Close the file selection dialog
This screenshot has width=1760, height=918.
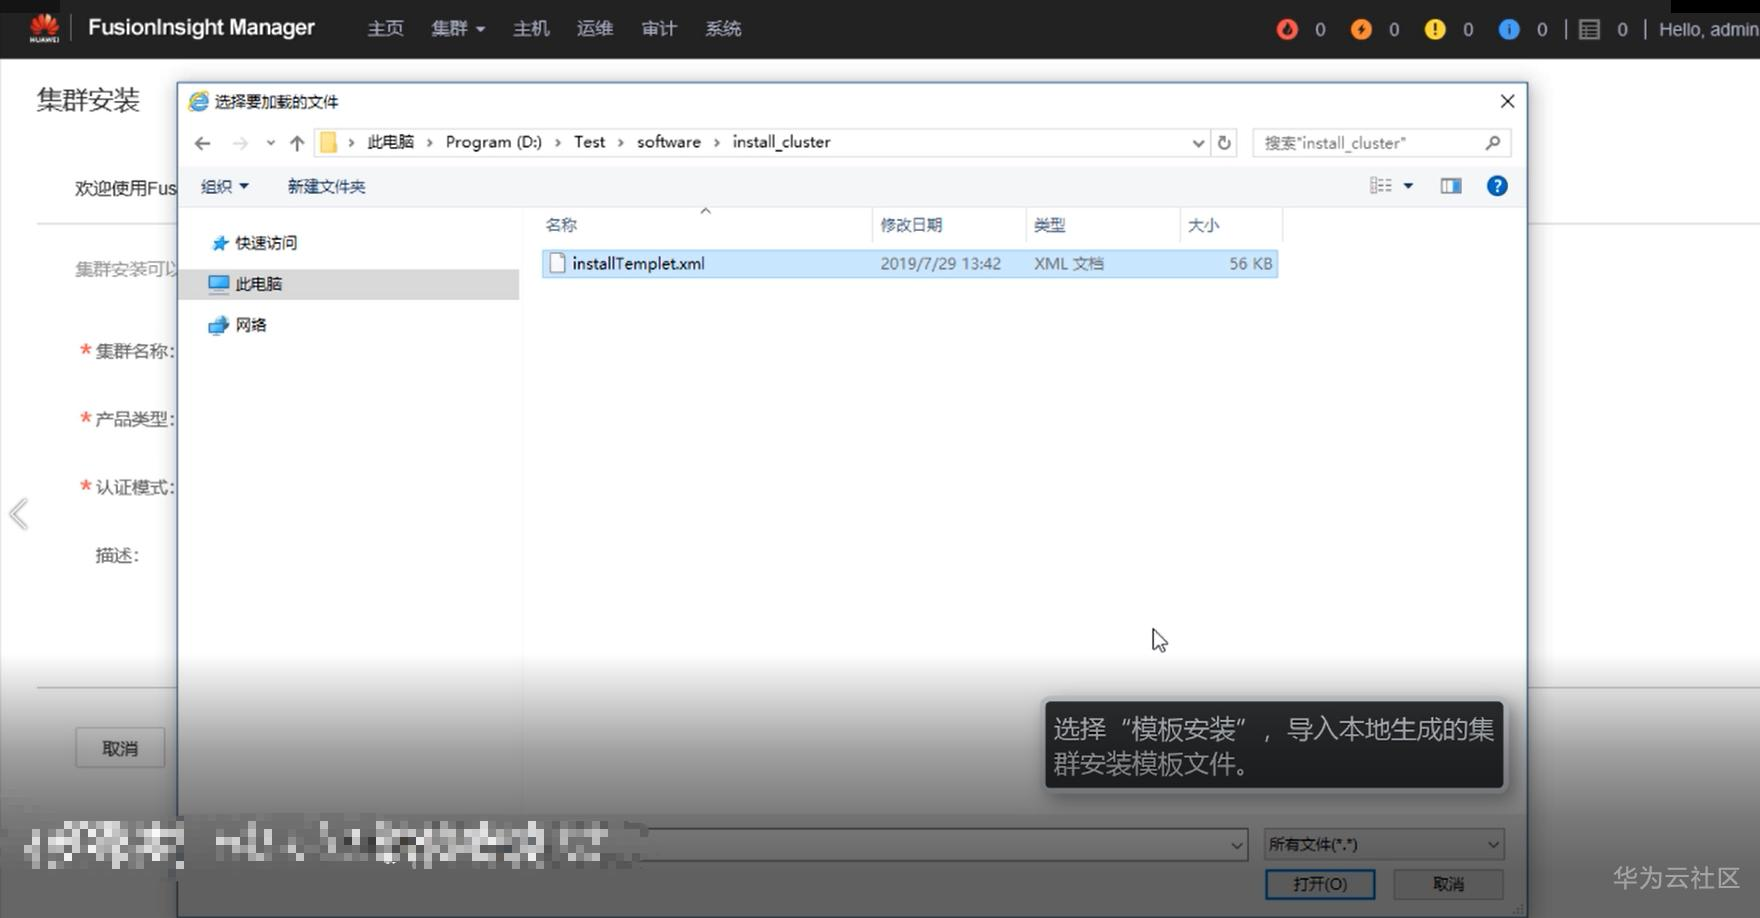(x=1507, y=101)
